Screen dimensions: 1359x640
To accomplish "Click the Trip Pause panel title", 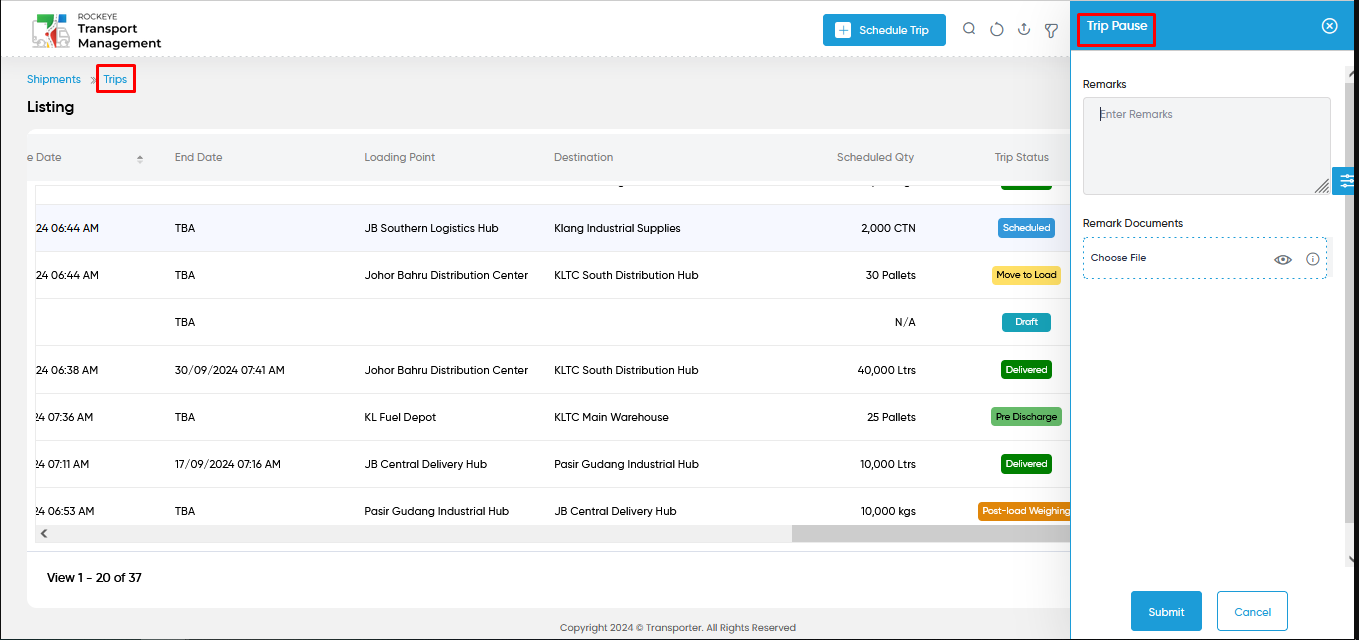I will [x=1117, y=26].
